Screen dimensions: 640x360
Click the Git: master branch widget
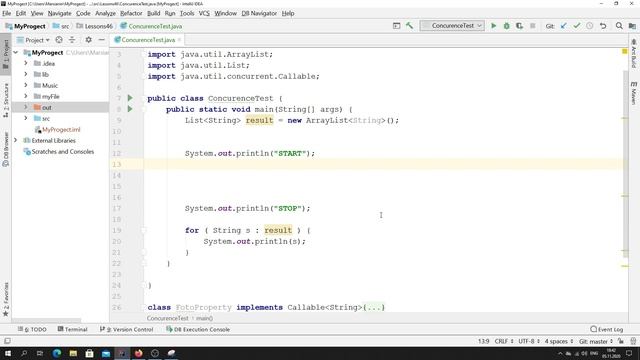tap(596, 341)
